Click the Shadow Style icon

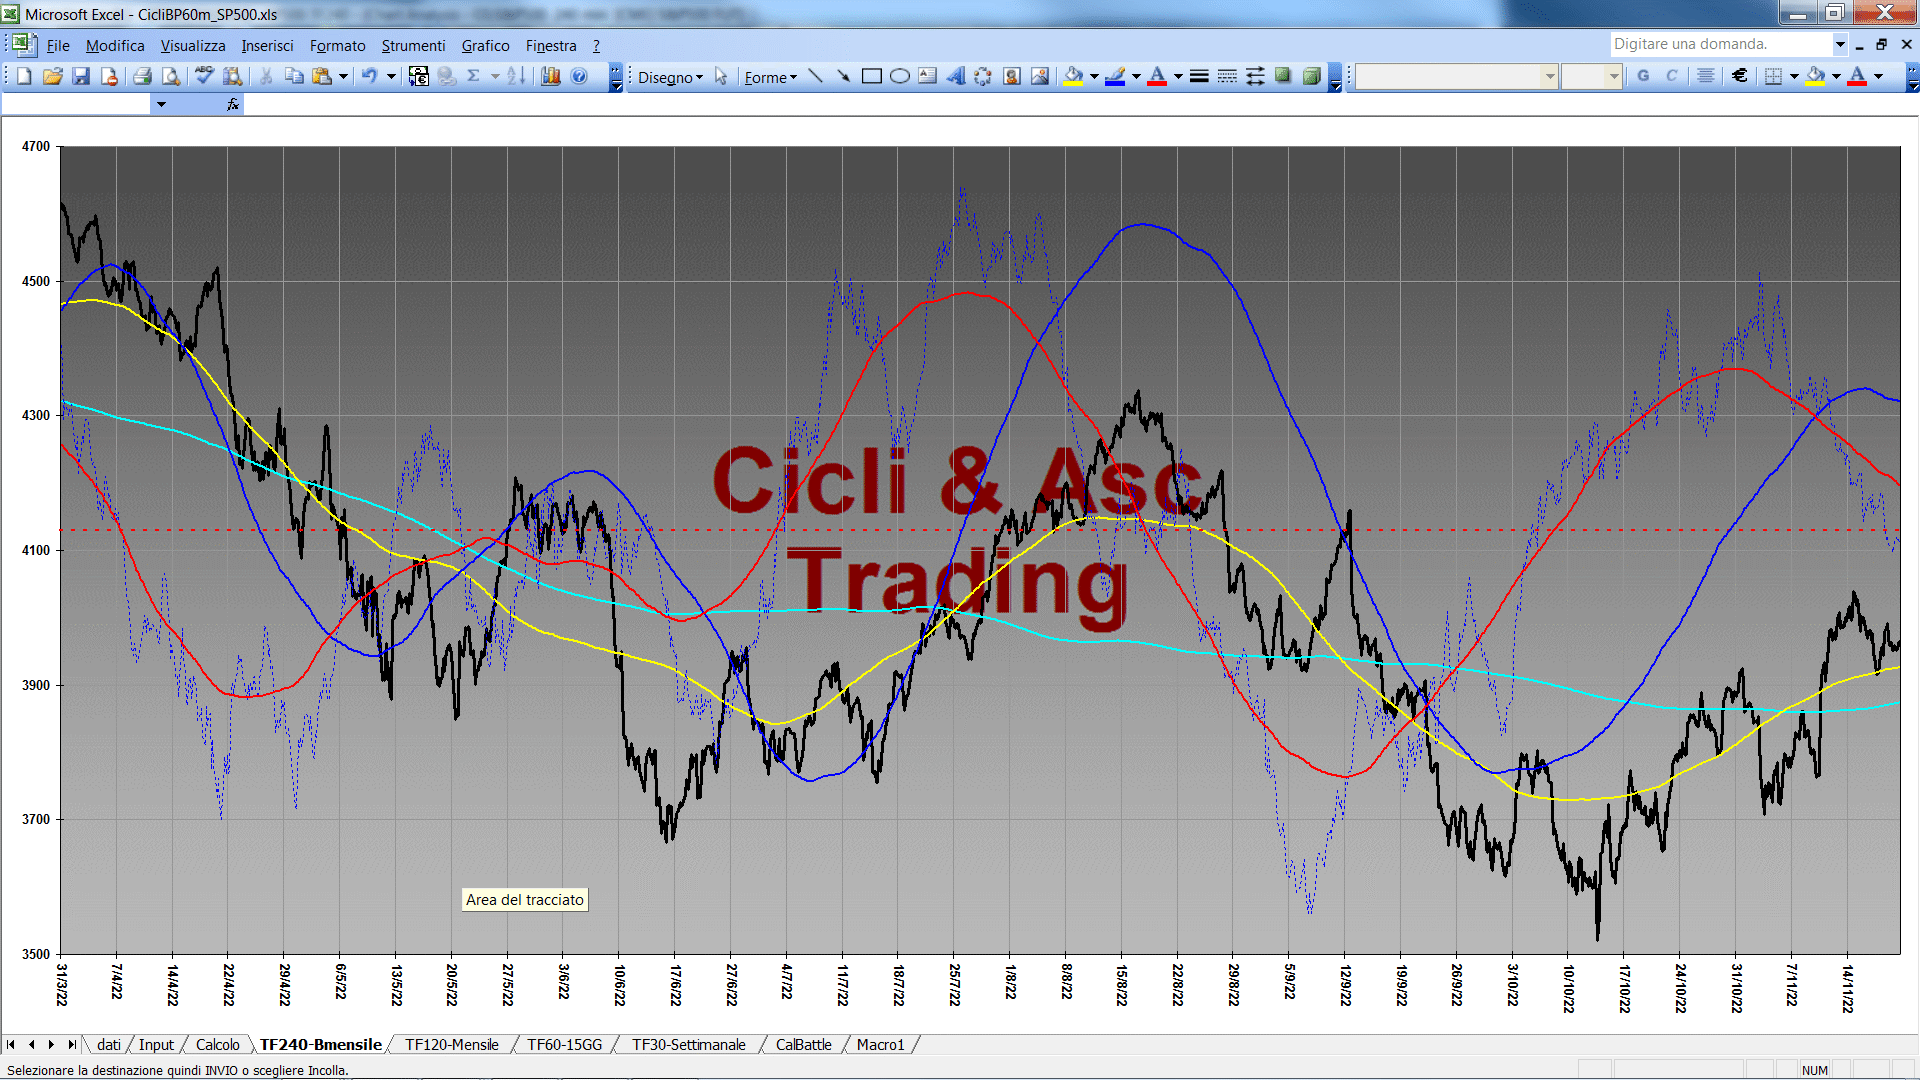pos(1283,76)
